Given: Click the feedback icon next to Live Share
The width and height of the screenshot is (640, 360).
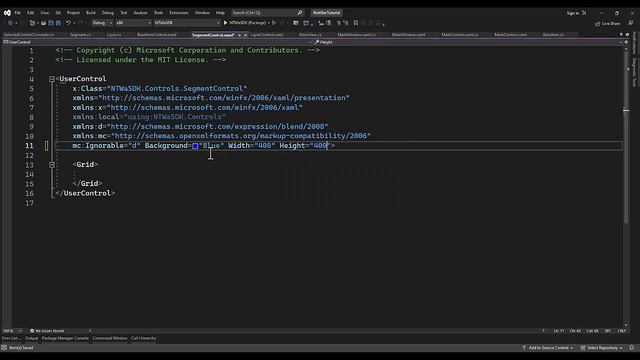Looking at the screenshot, I should pyautogui.click(x=631, y=23).
